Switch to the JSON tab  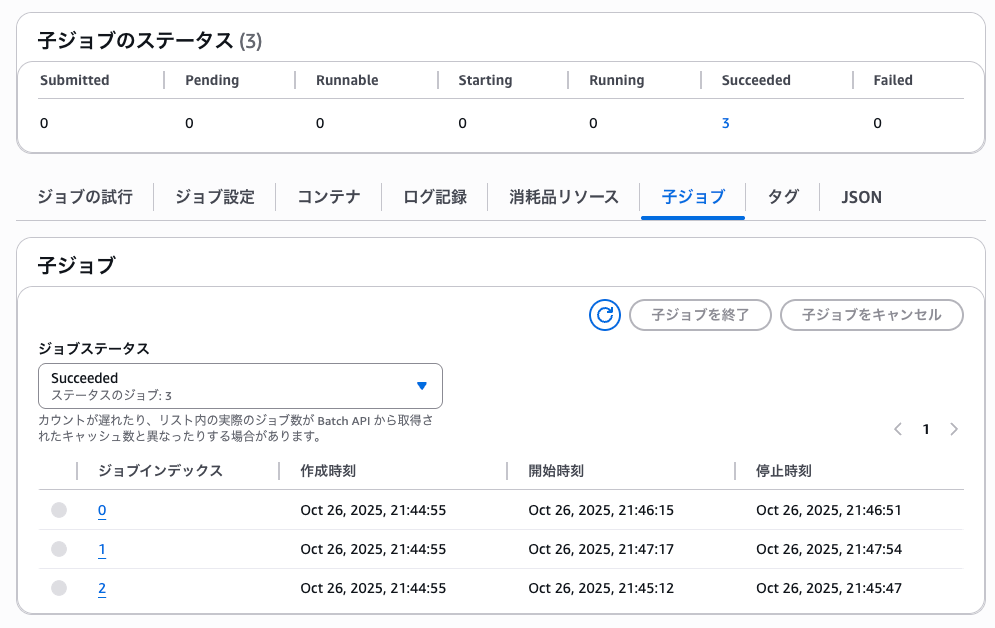pos(859,197)
